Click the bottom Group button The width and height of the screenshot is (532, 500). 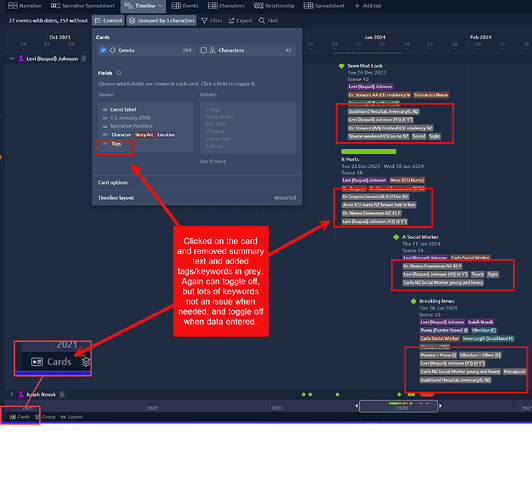point(45,417)
